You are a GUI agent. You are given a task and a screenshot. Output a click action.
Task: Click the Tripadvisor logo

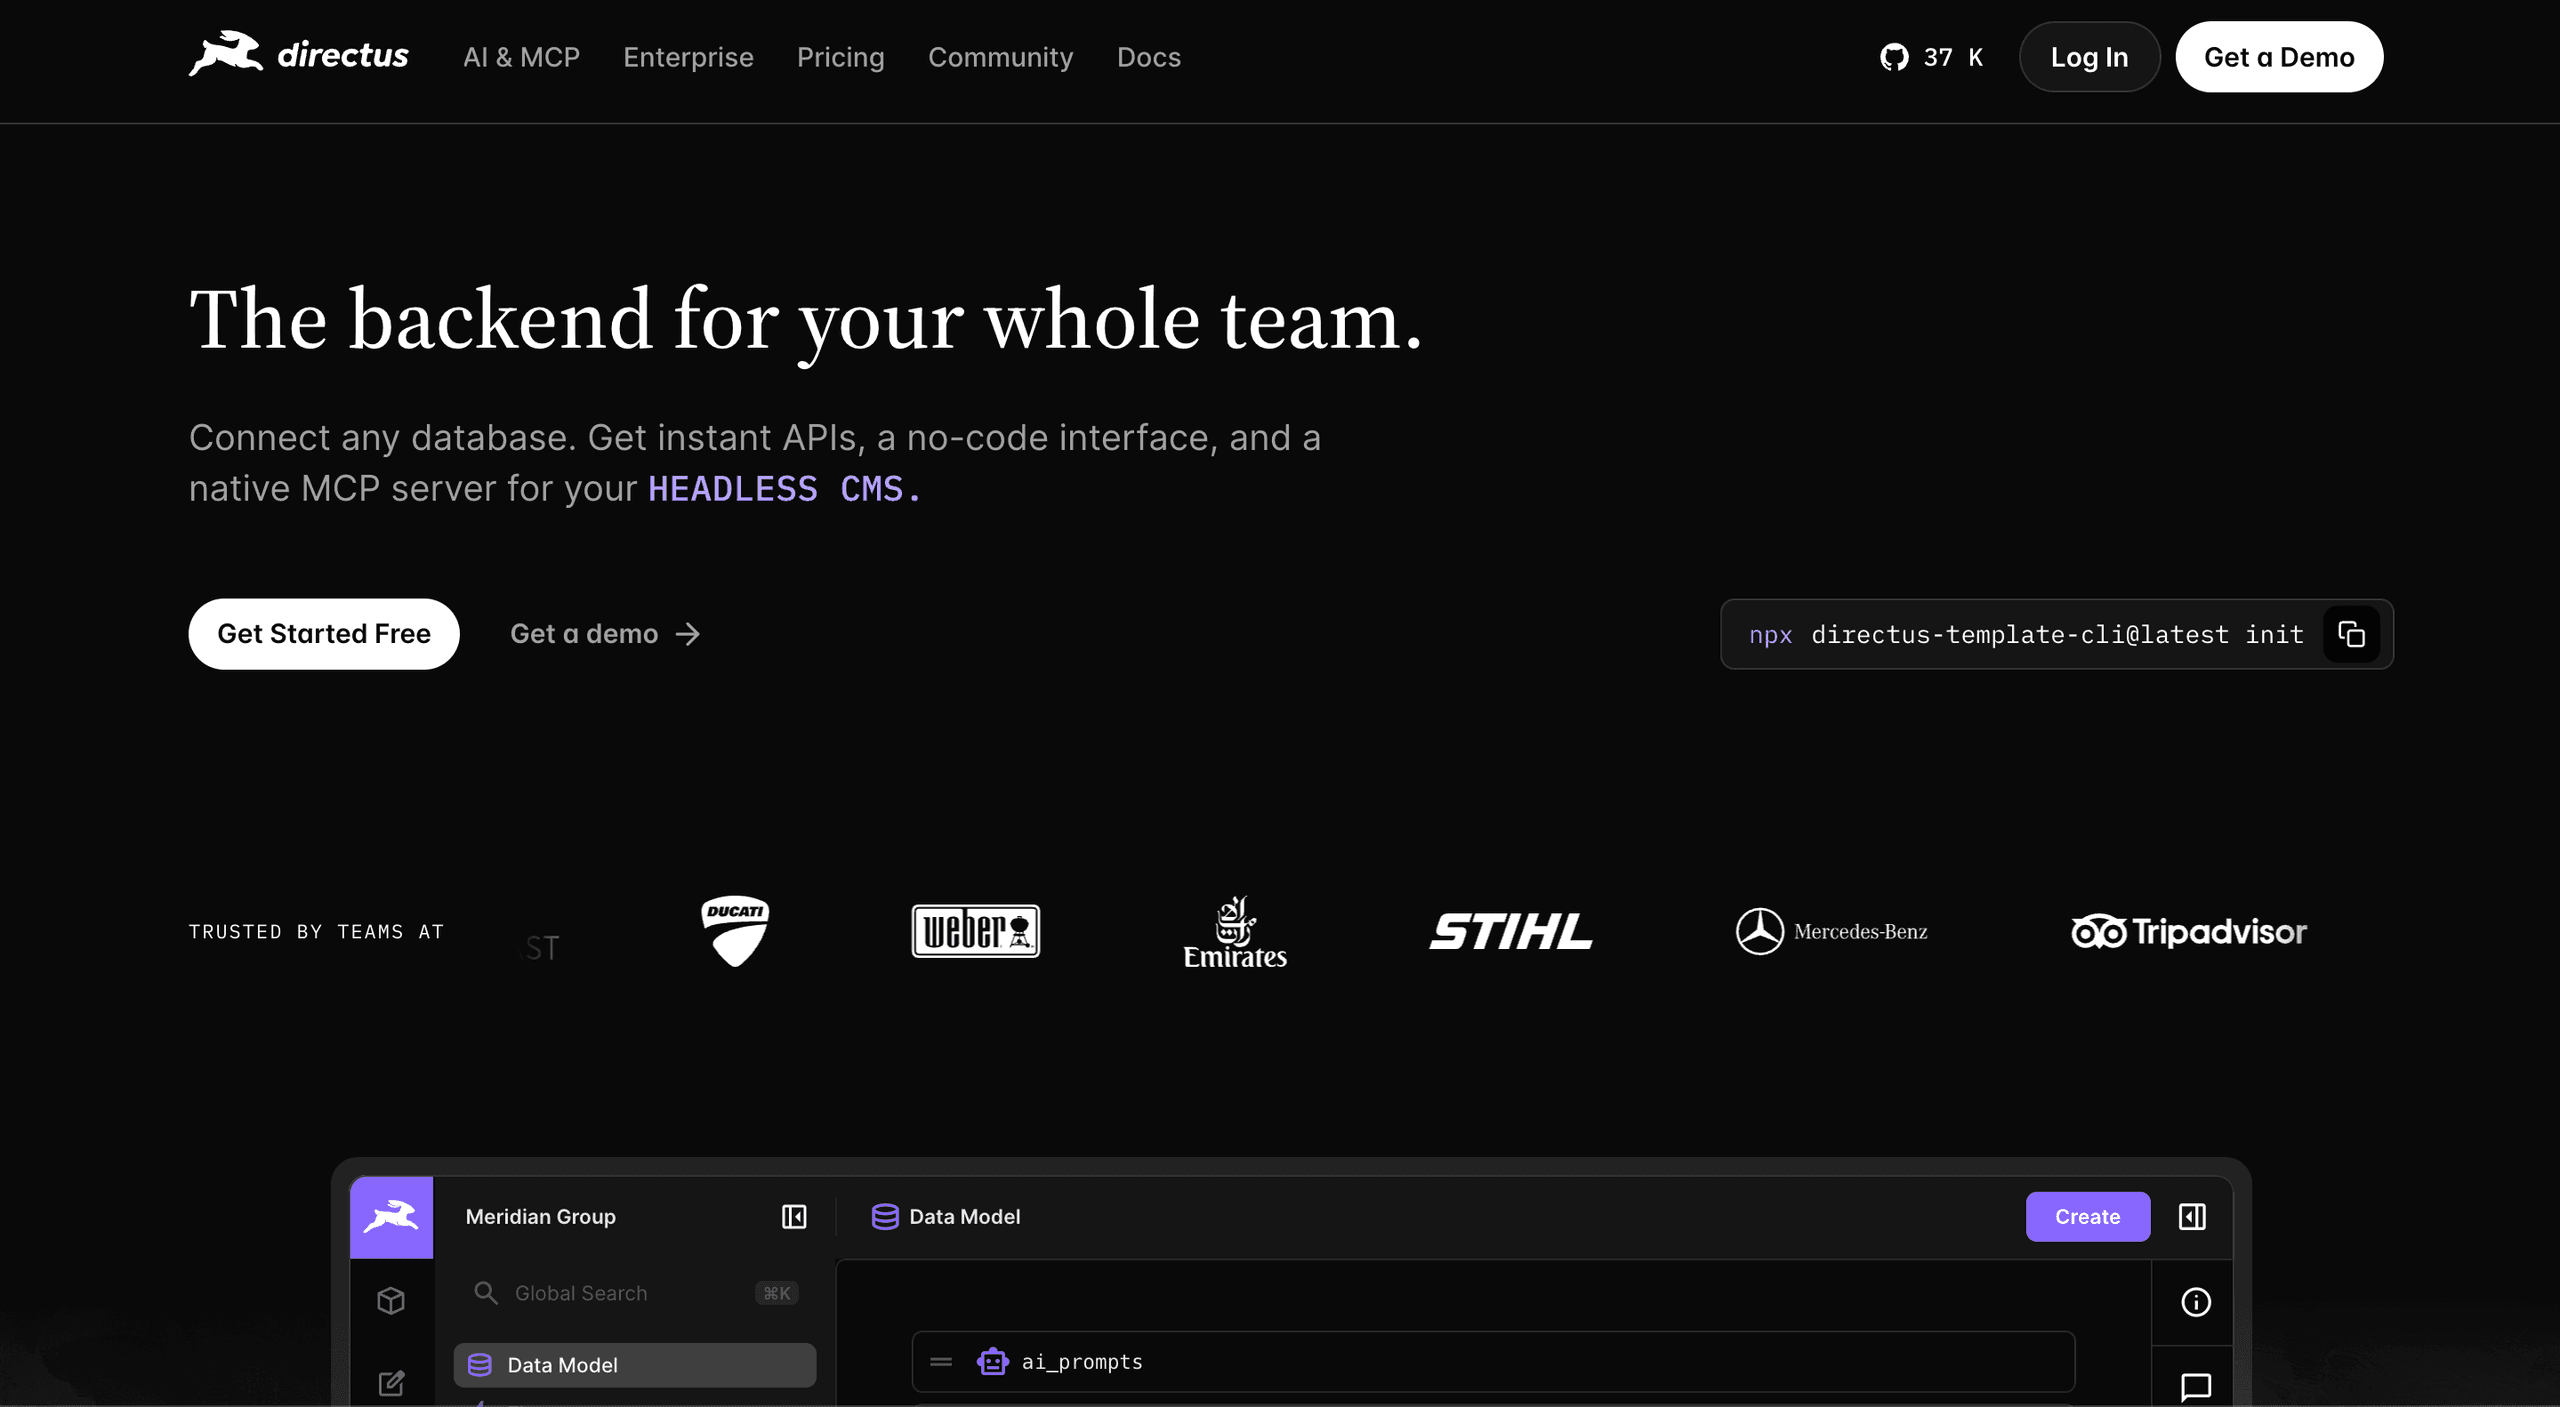click(2189, 931)
